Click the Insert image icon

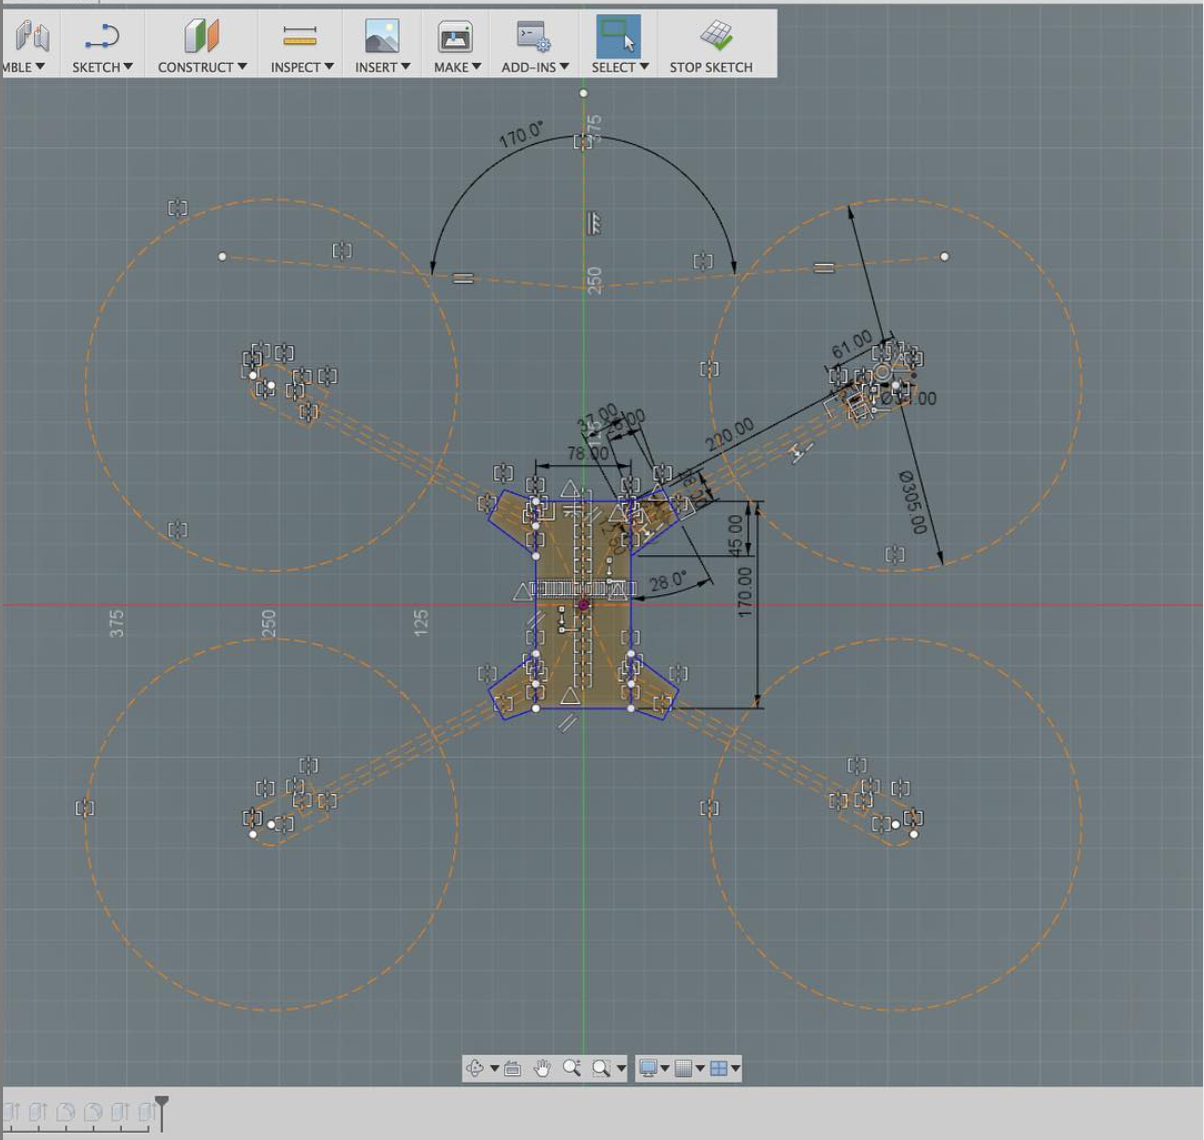[x=382, y=37]
